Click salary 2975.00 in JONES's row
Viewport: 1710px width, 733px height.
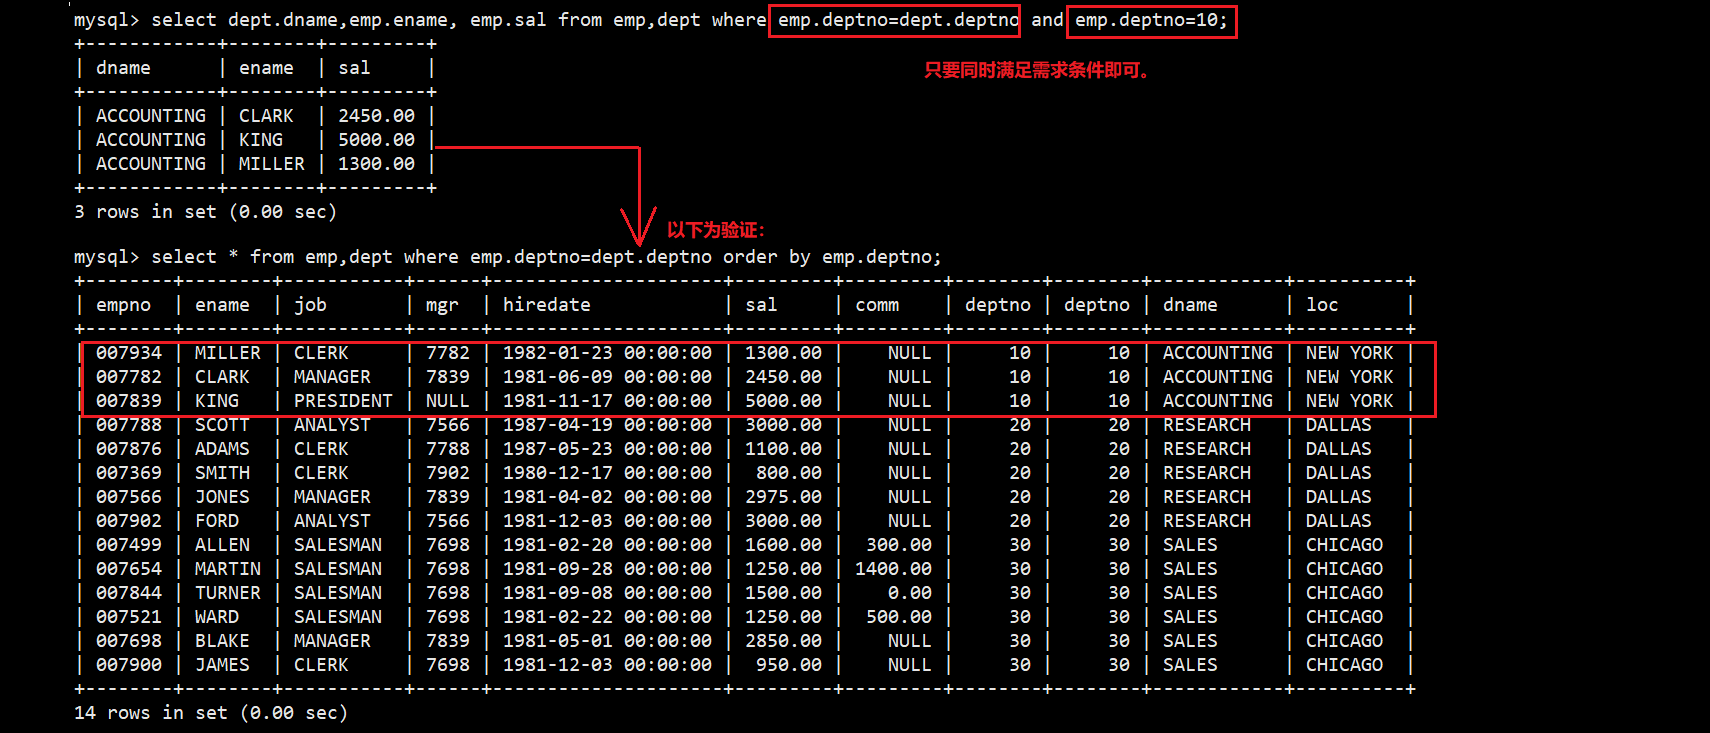pyautogui.click(x=783, y=497)
